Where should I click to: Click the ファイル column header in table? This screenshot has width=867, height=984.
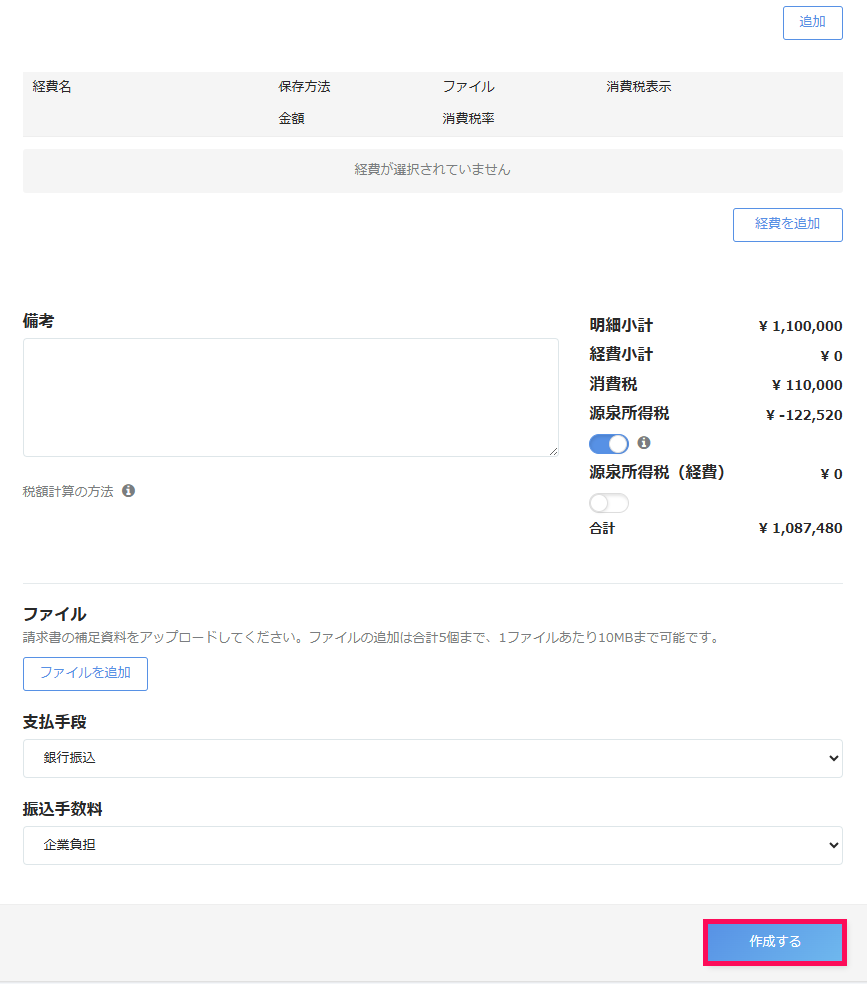[468, 87]
